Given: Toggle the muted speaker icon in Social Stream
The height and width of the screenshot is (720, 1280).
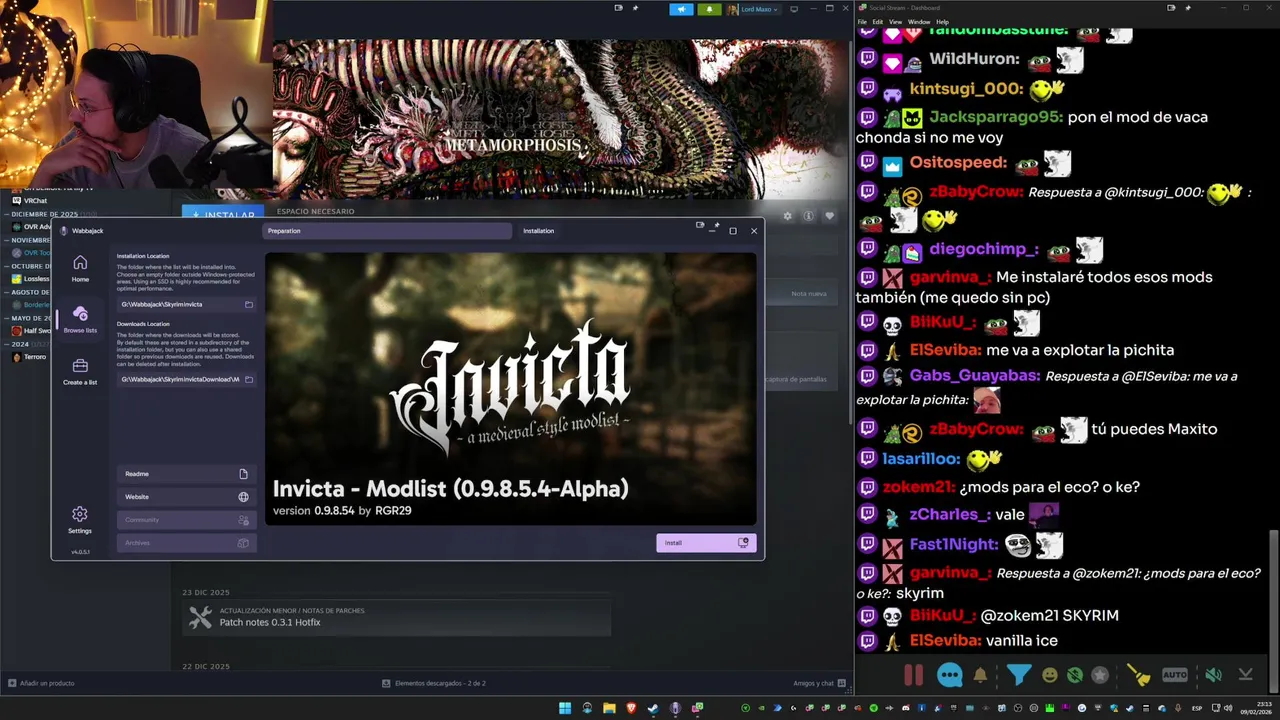Looking at the screenshot, I should click(1213, 675).
